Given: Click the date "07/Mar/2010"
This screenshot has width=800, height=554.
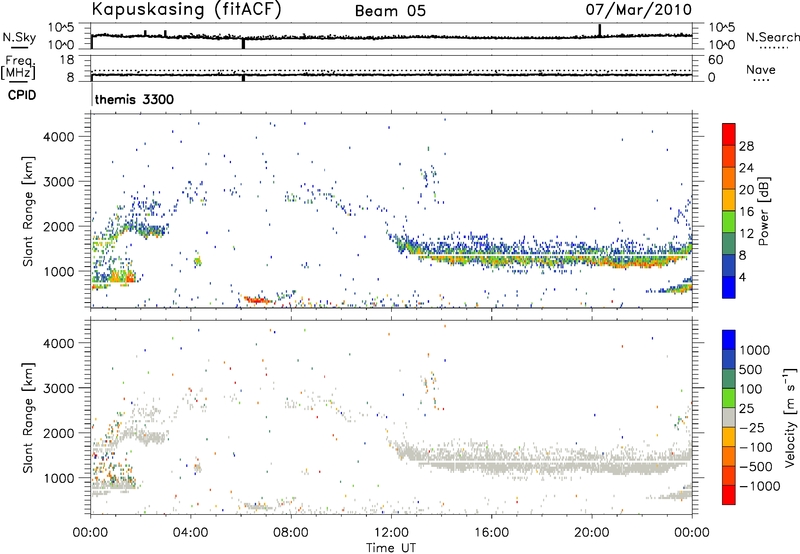Looking at the screenshot, I should pyautogui.click(x=639, y=9).
